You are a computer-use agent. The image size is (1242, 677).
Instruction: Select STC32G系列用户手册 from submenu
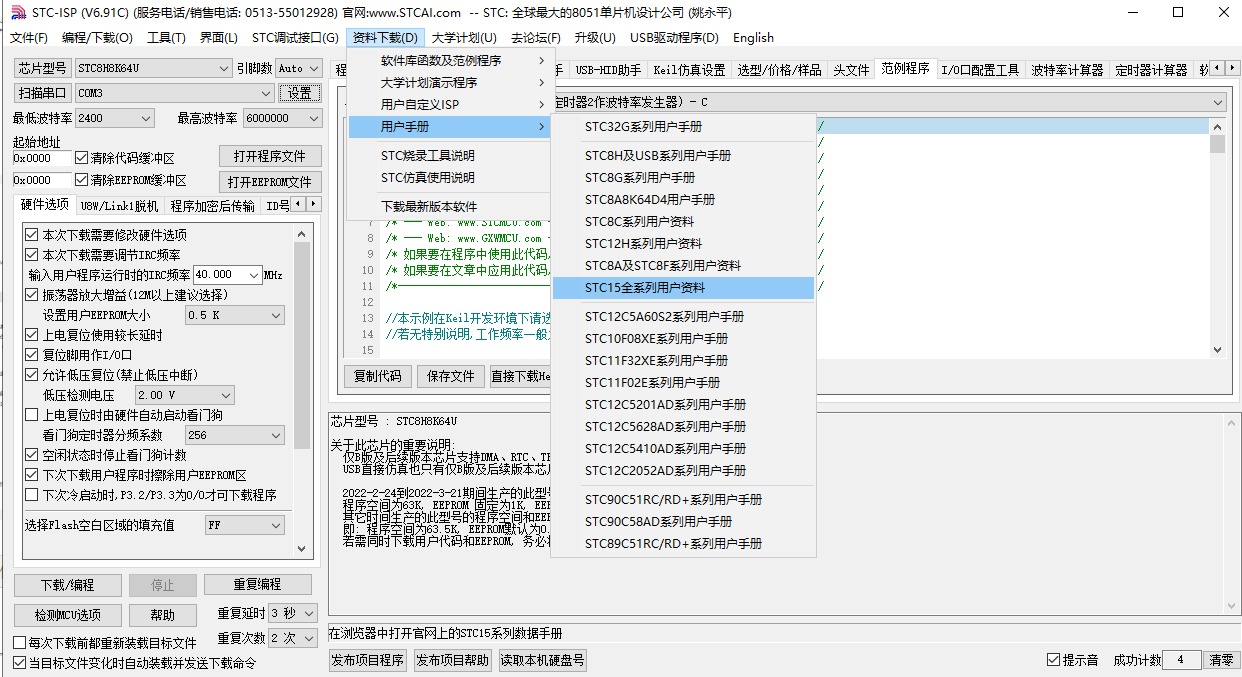pyautogui.click(x=684, y=127)
